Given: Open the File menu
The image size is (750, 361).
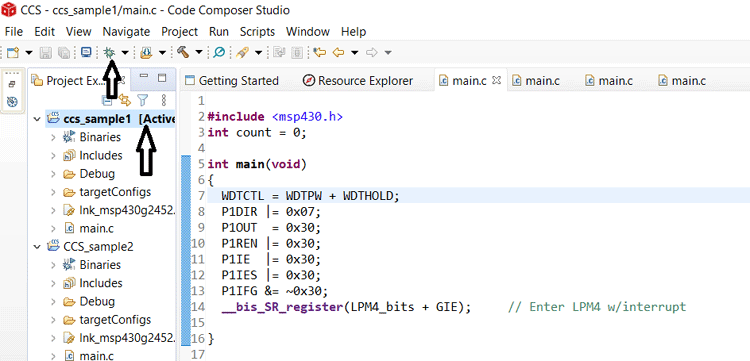Looking at the screenshot, I should (13, 32).
